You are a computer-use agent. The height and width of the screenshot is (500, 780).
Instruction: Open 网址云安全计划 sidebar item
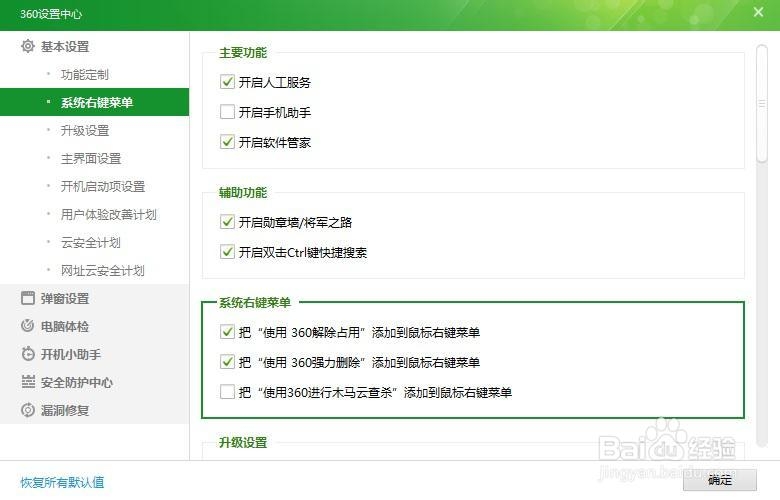point(102,271)
